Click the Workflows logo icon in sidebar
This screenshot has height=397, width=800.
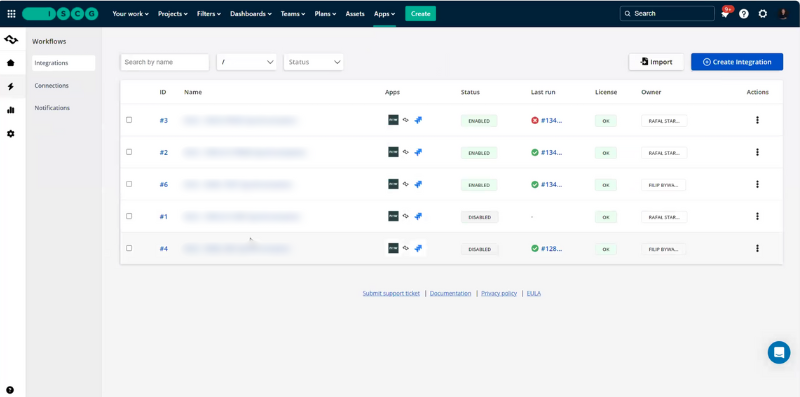(11, 39)
